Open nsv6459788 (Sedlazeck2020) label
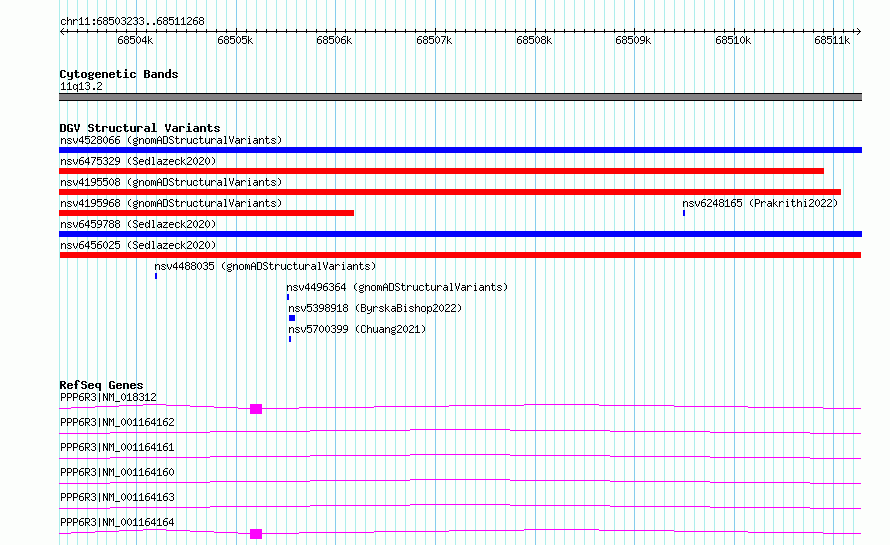890x545 pixels. [x=138, y=224]
